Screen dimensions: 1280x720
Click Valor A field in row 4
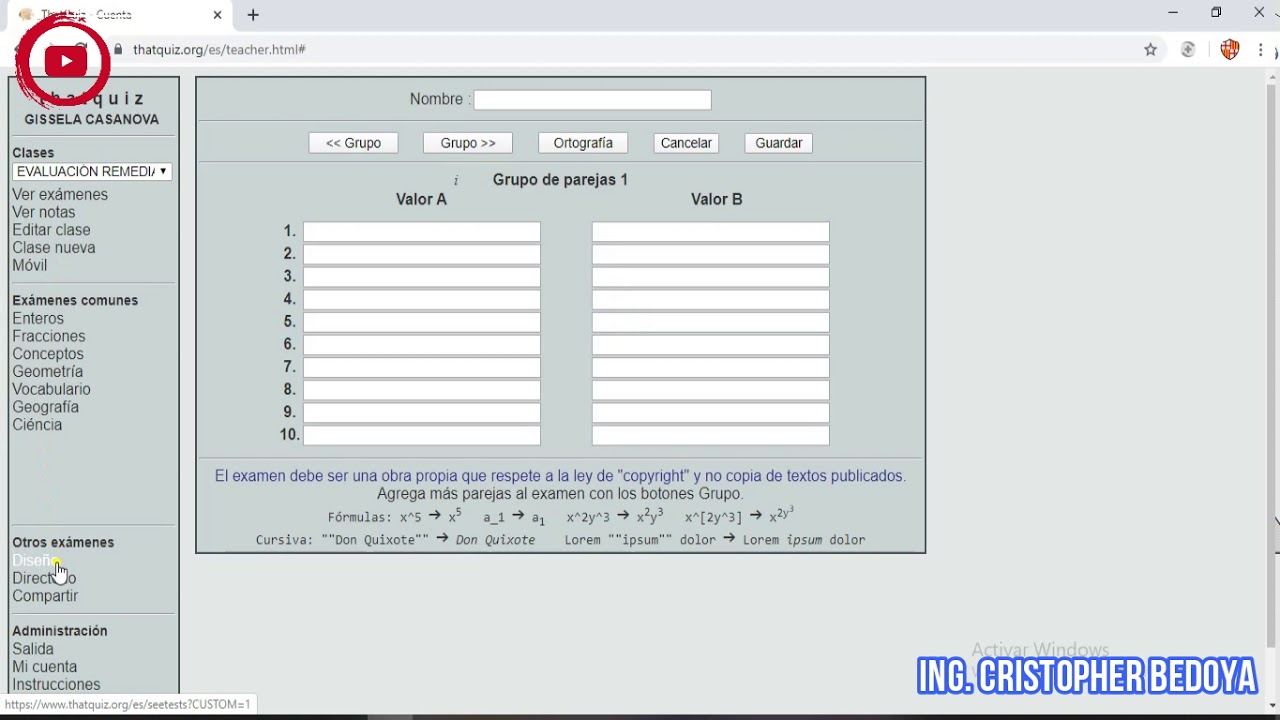click(x=422, y=299)
